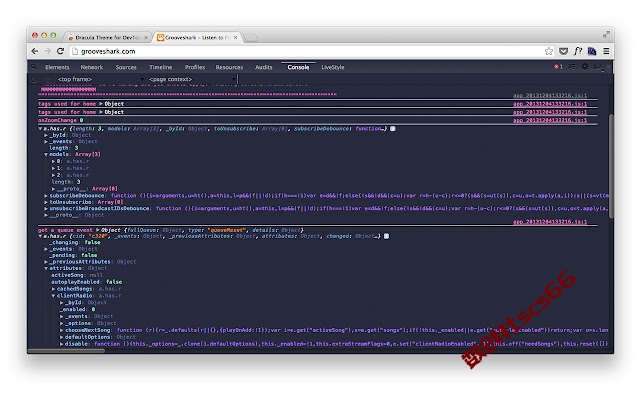Open the <page context> dropdown
Viewport: 640px width, 400px height.
point(192,79)
